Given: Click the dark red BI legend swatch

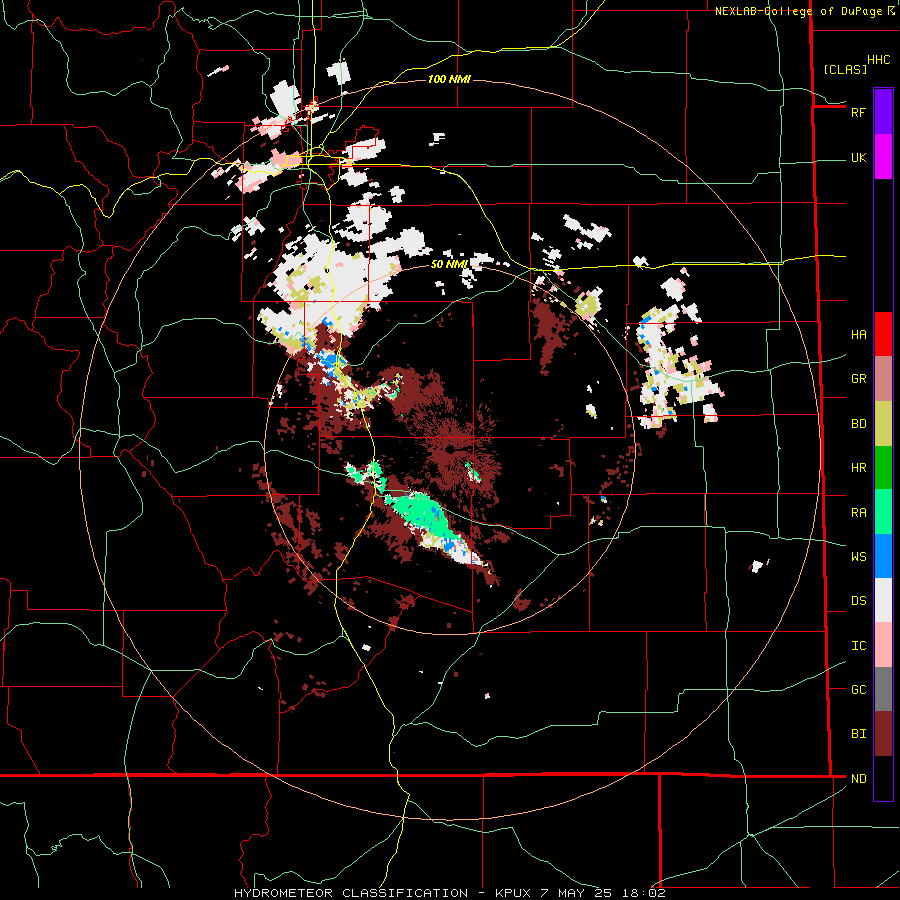Looking at the screenshot, I should (x=883, y=734).
